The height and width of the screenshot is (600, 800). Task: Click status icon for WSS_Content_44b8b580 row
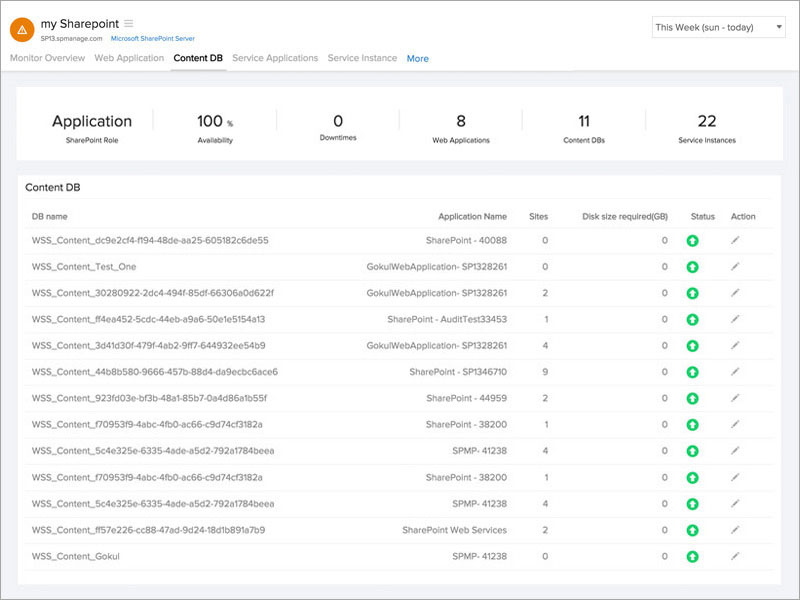692,370
